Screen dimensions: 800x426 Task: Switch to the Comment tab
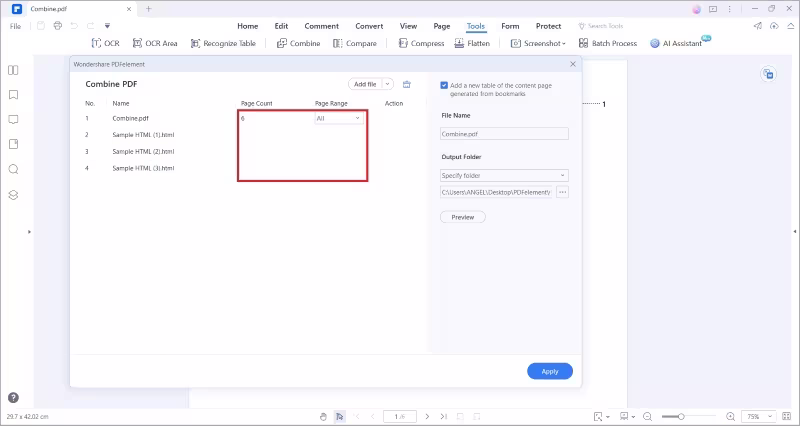coord(321,26)
